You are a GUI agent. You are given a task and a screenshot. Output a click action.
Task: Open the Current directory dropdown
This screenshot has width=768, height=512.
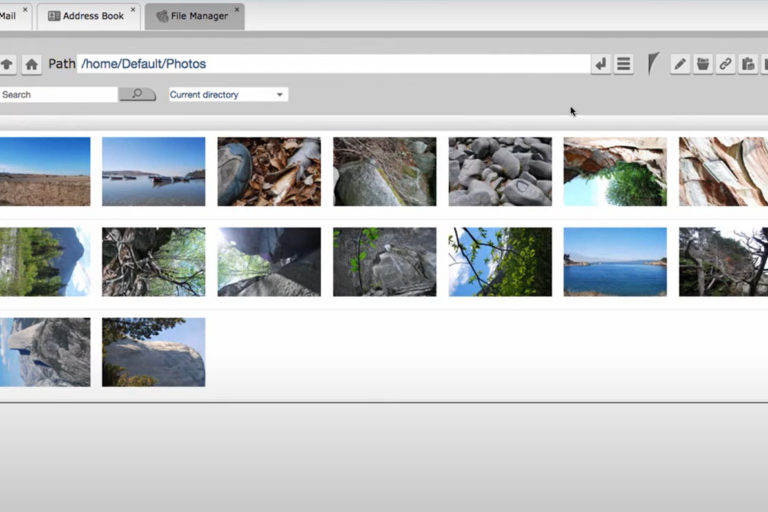coord(228,94)
